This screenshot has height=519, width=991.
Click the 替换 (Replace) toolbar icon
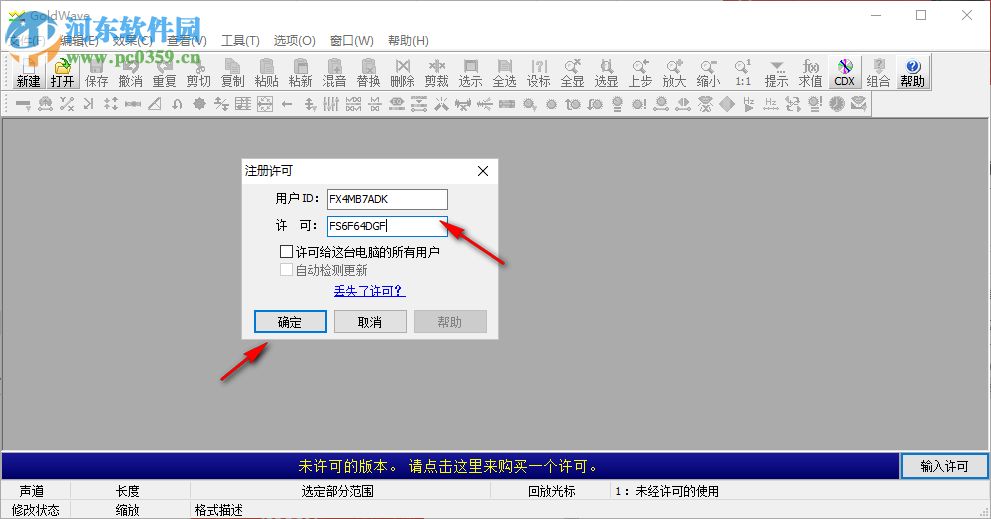(368, 72)
